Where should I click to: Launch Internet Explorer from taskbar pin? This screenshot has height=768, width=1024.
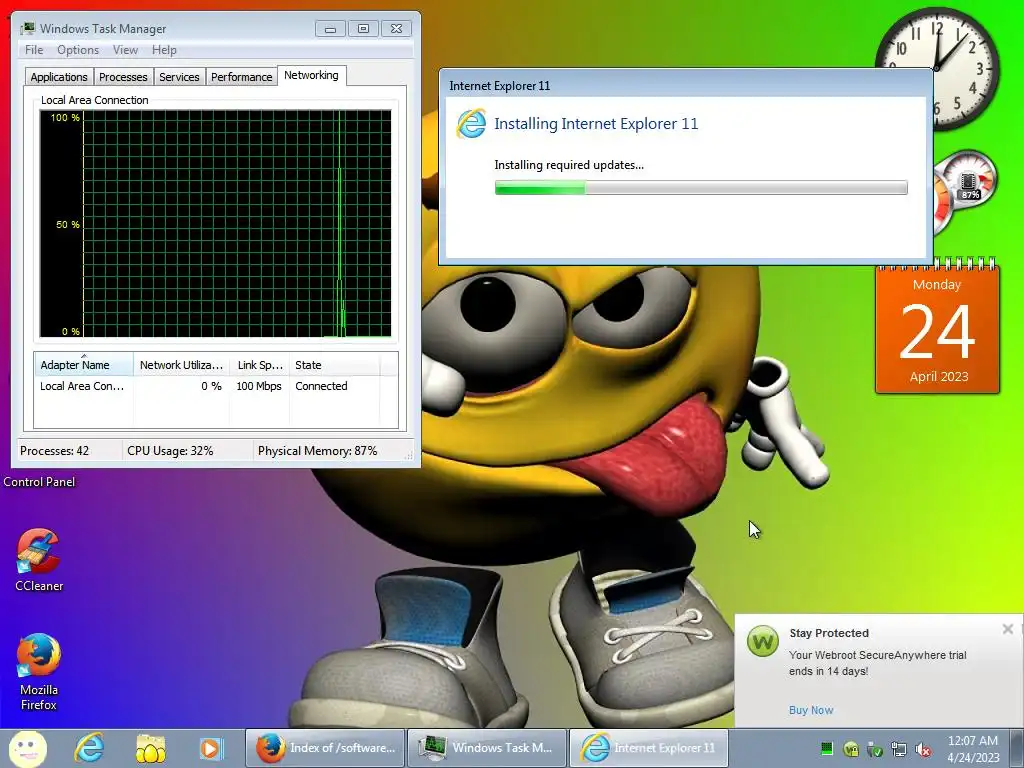click(89, 748)
